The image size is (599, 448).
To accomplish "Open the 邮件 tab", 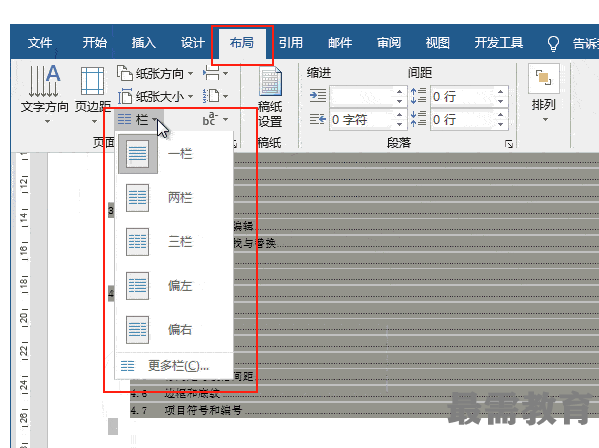I will point(340,42).
